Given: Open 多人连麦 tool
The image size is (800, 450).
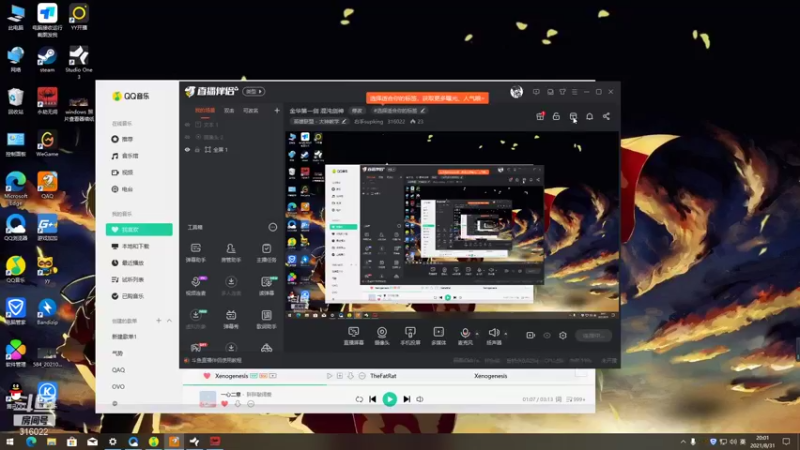Looking at the screenshot, I should click(231, 286).
